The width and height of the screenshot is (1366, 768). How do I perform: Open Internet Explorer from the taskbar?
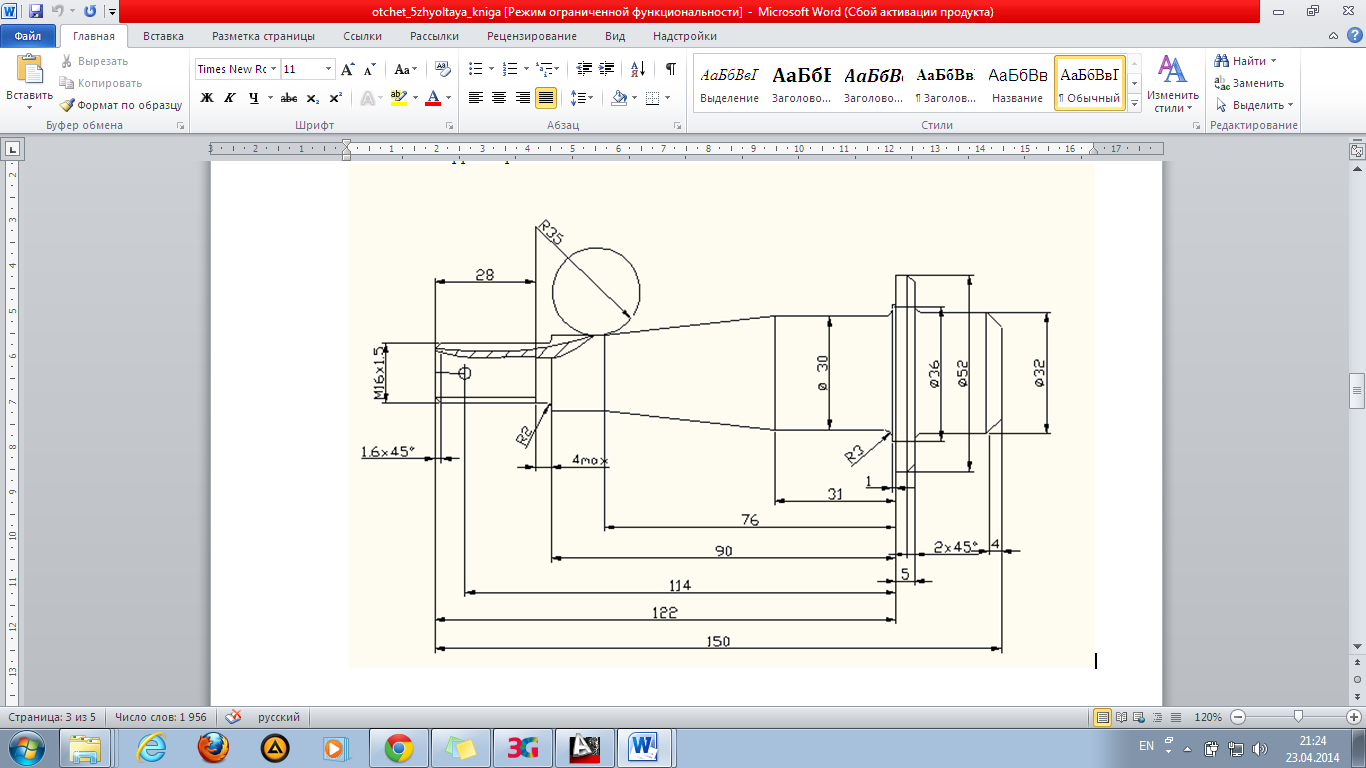coord(149,747)
